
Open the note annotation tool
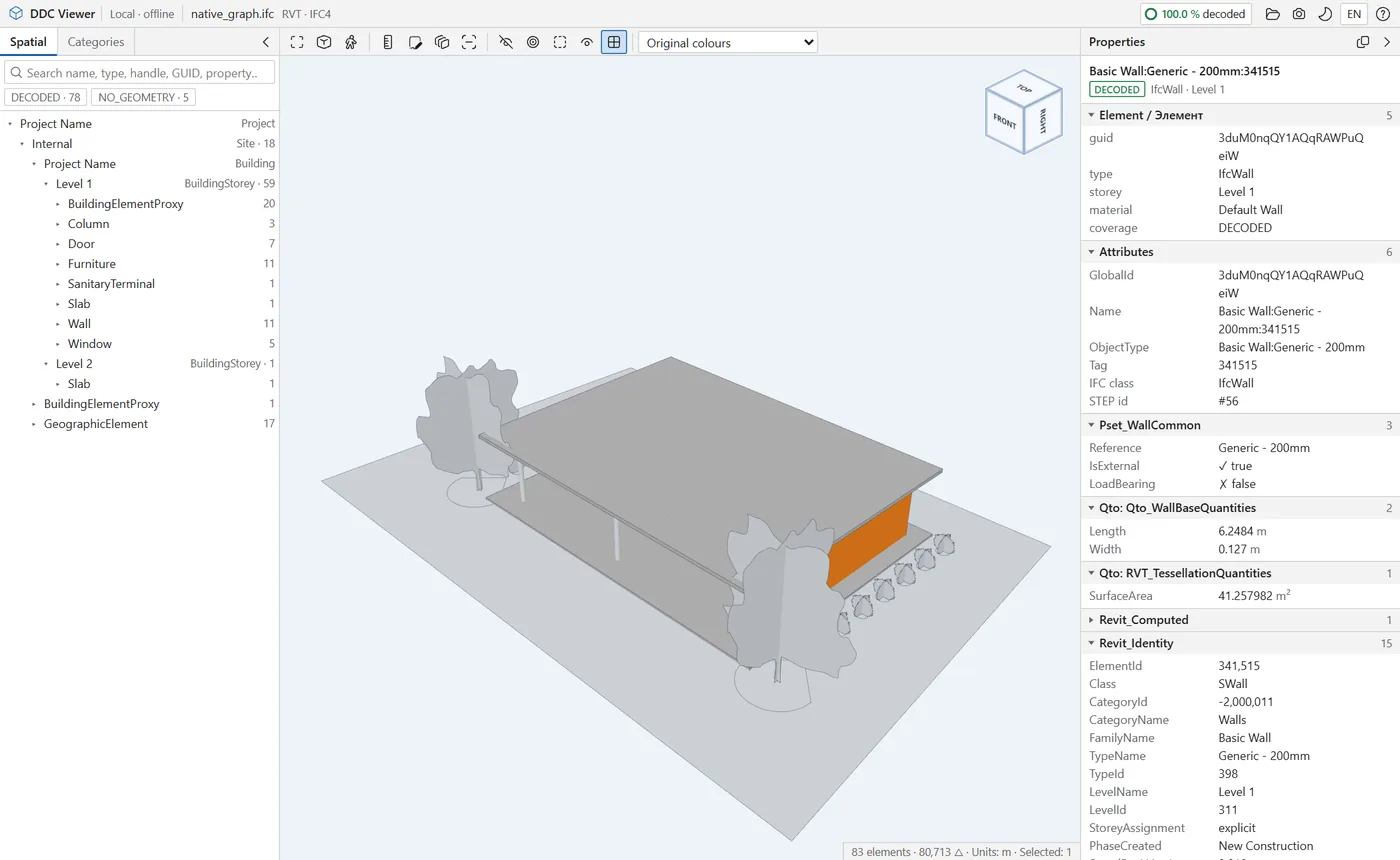pyautogui.click(x=415, y=42)
